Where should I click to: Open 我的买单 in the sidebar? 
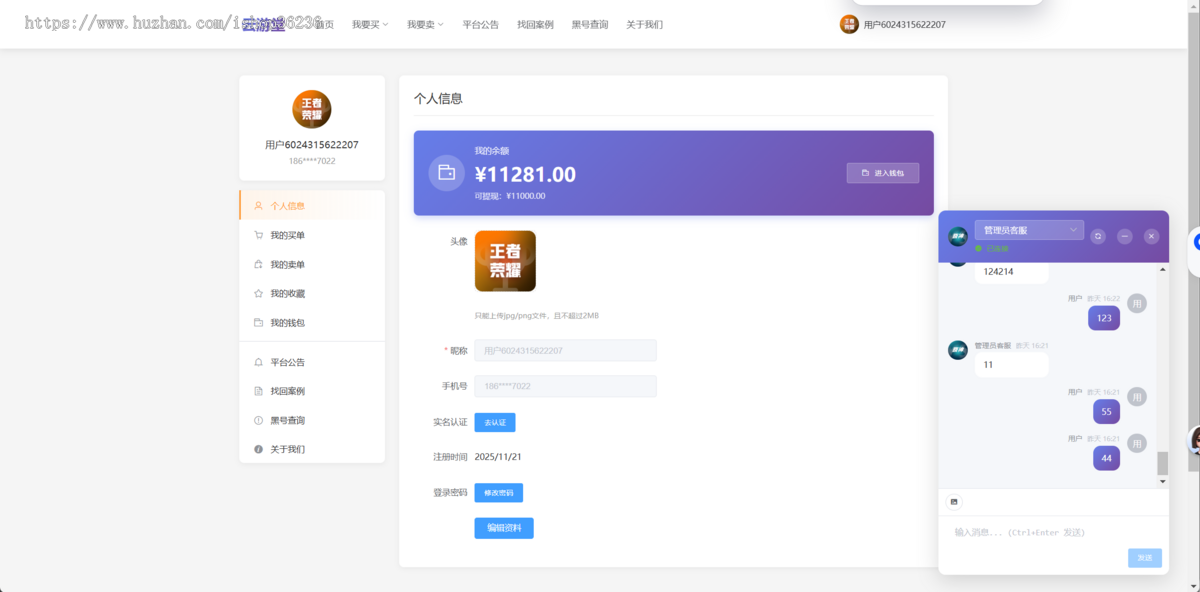point(312,235)
